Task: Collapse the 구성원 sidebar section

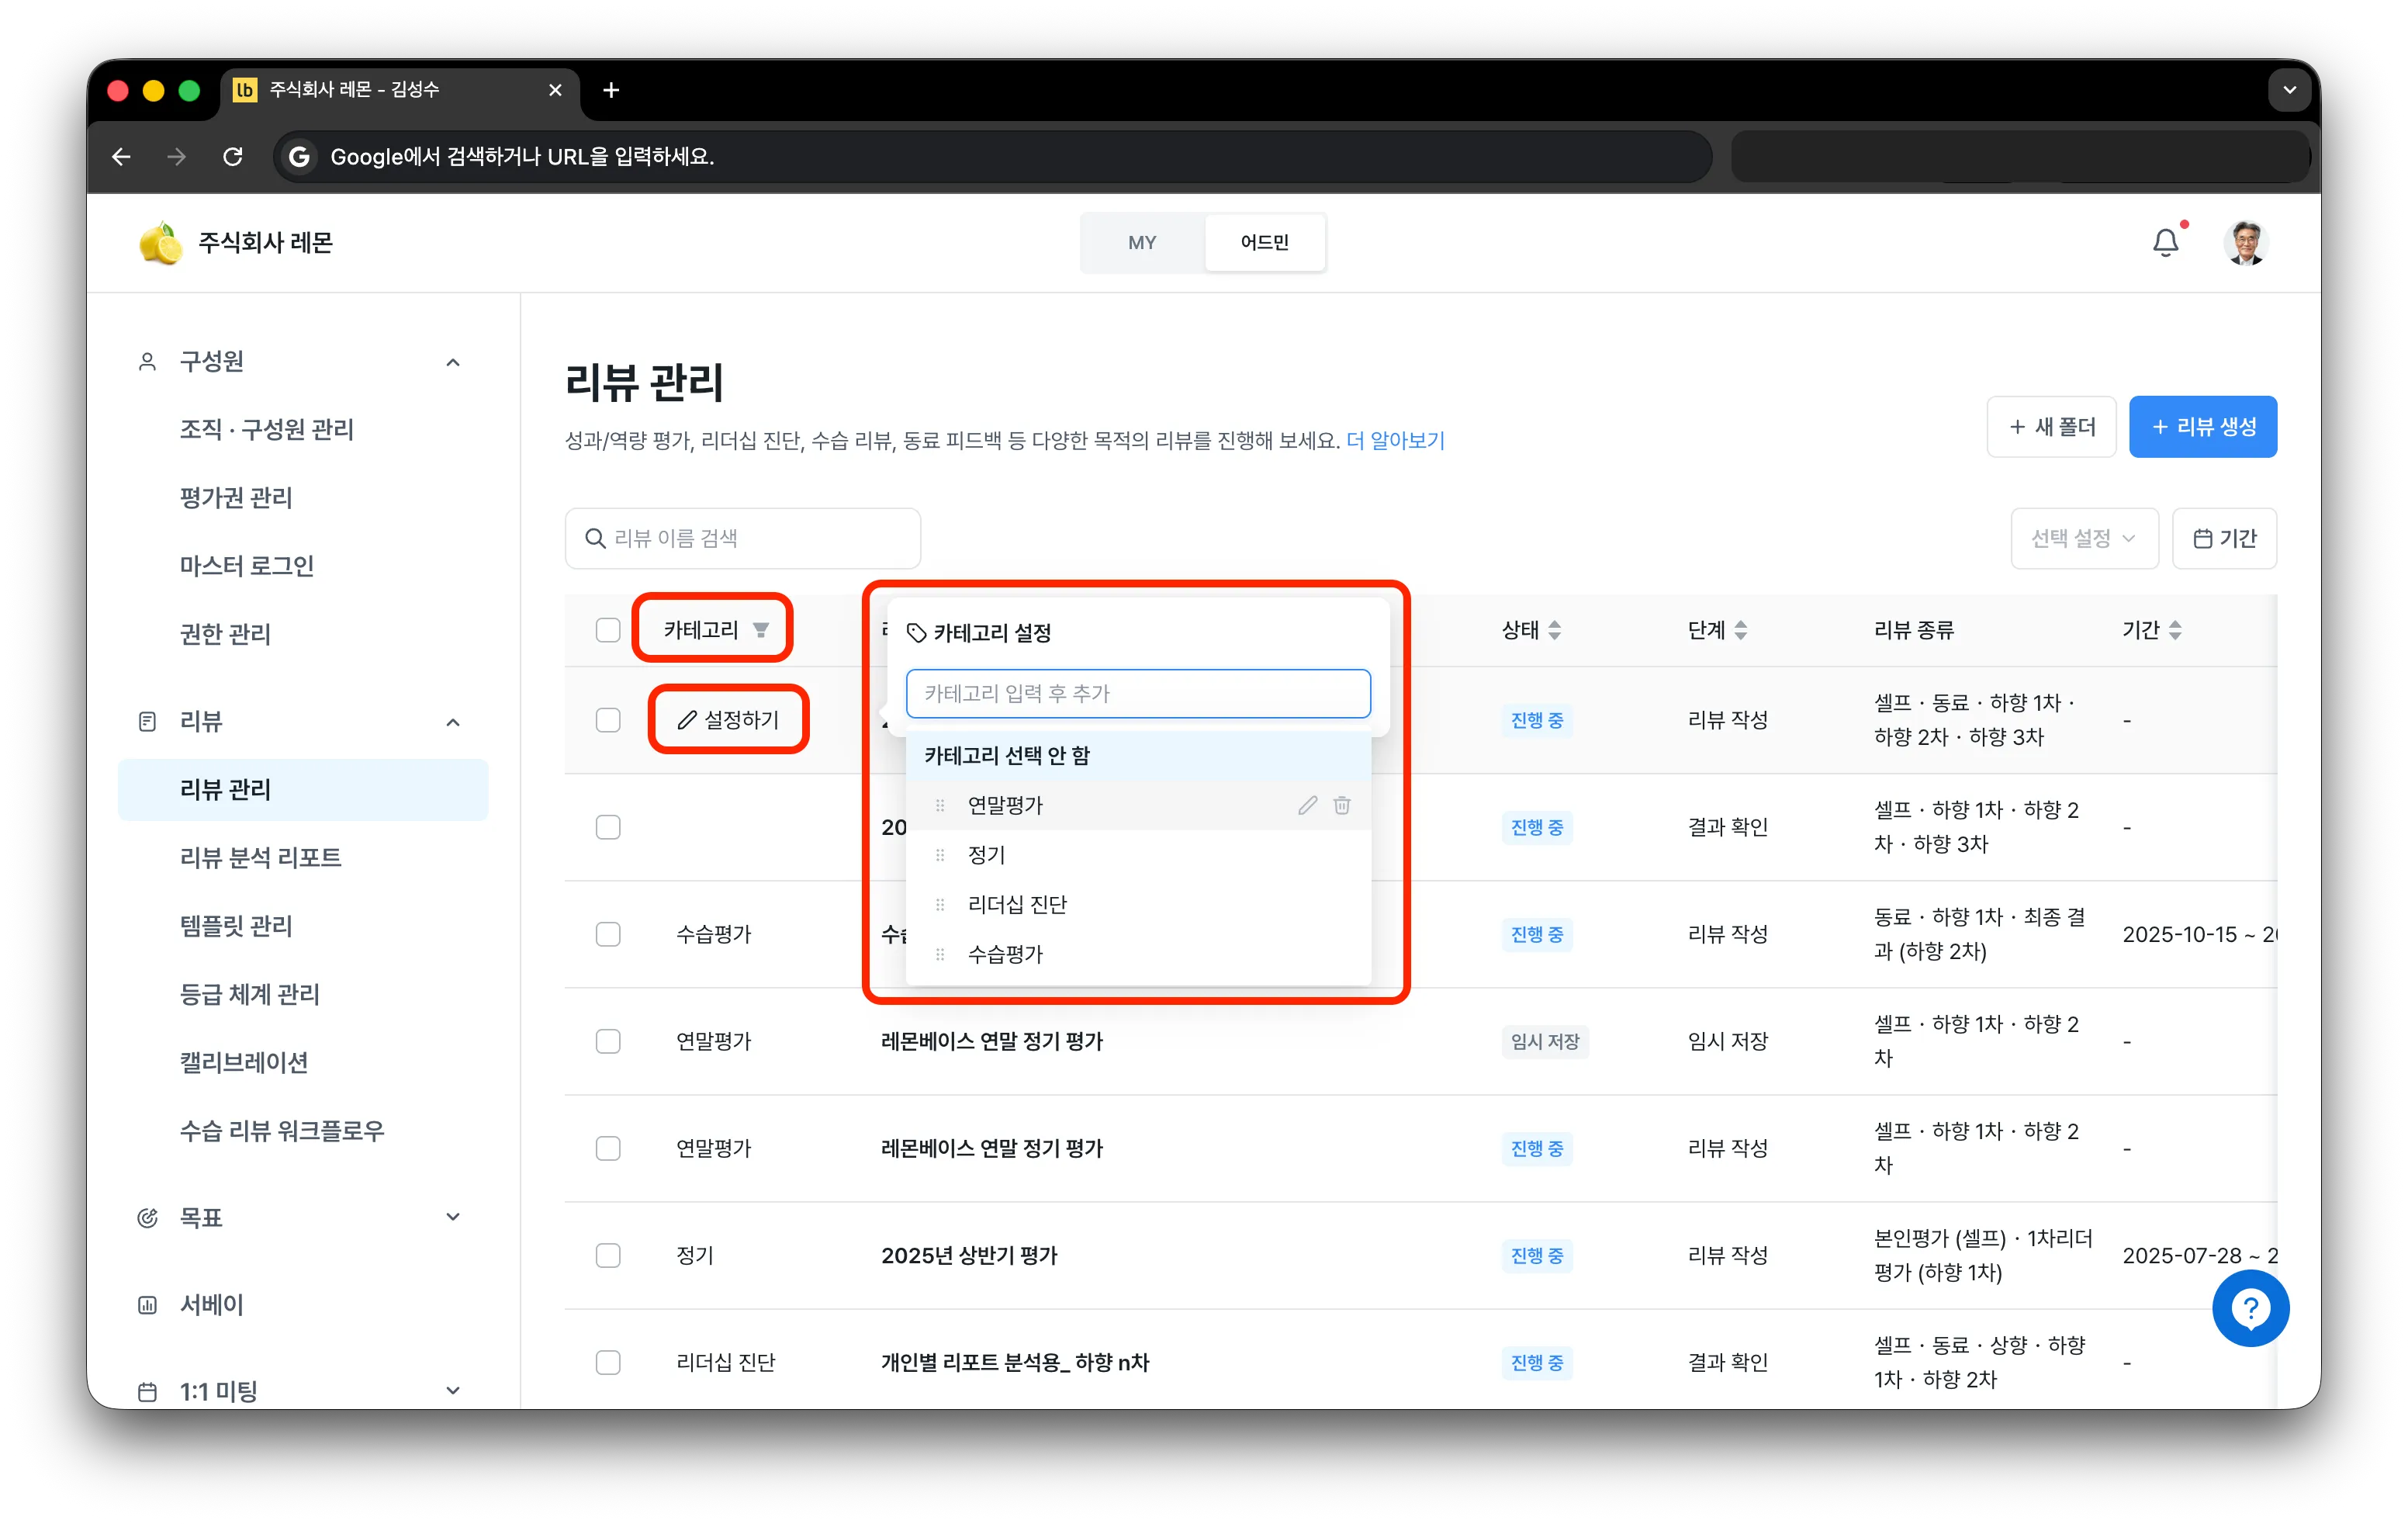Action: (453, 362)
